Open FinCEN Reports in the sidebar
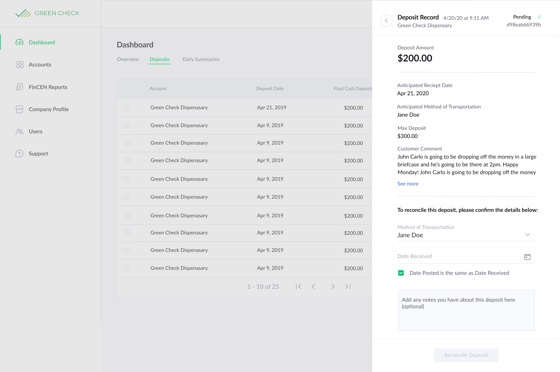560x372 pixels. [x=48, y=87]
